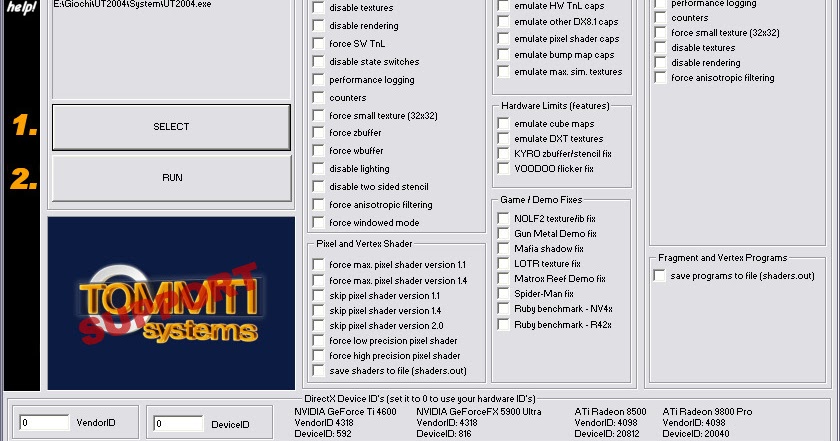Check Ruby benchmark - R42x
This screenshot has width=840, height=441.
[x=504, y=325]
